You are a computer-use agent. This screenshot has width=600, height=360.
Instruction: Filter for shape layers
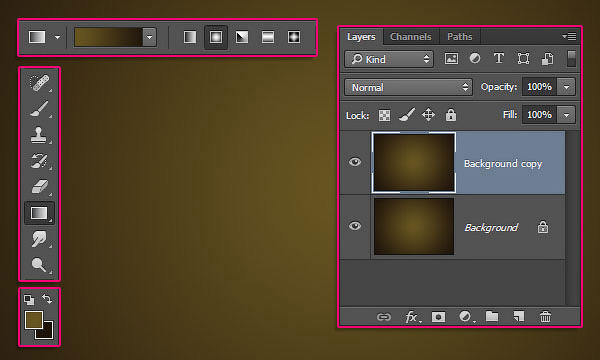[x=523, y=59]
